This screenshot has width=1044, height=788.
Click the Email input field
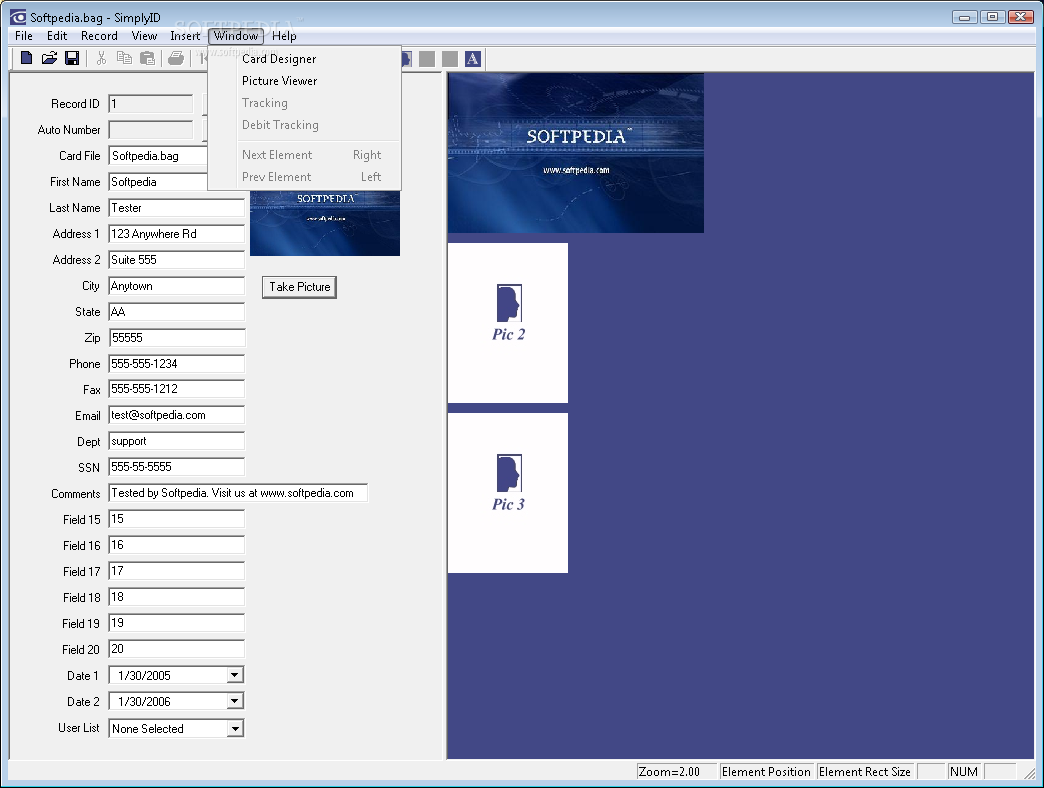(176, 415)
